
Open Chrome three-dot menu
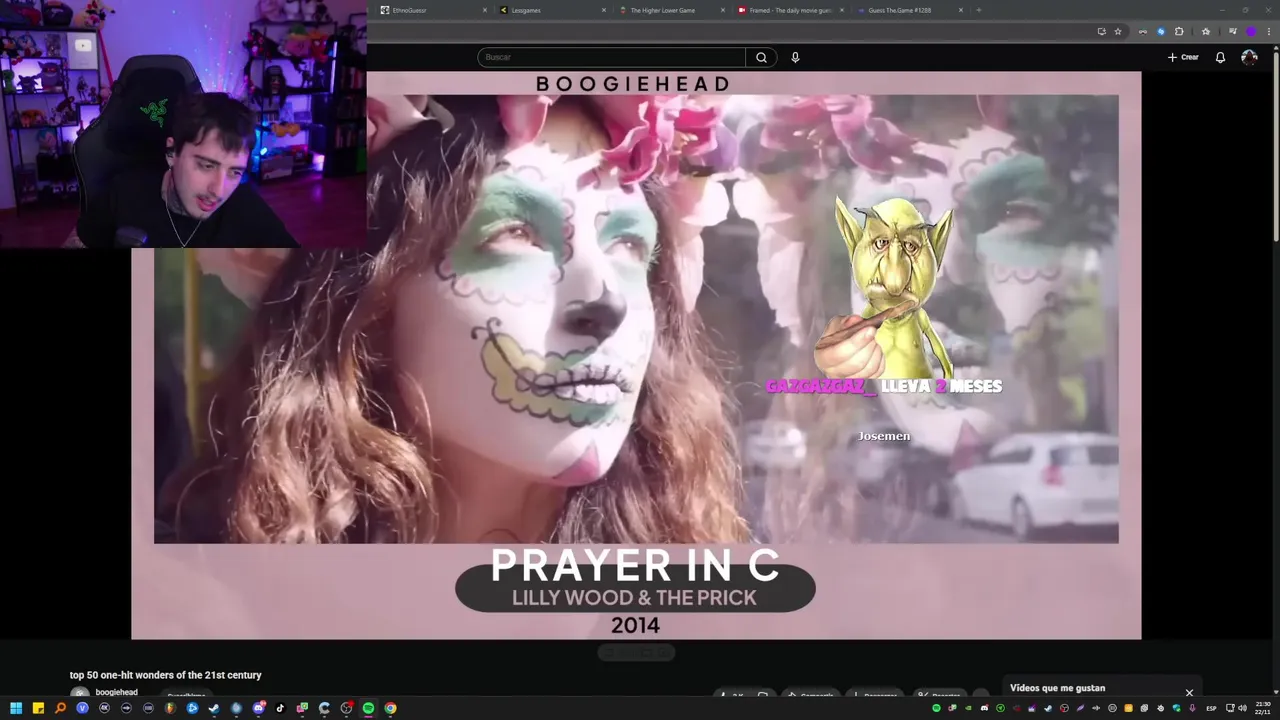(x=1269, y=31)
